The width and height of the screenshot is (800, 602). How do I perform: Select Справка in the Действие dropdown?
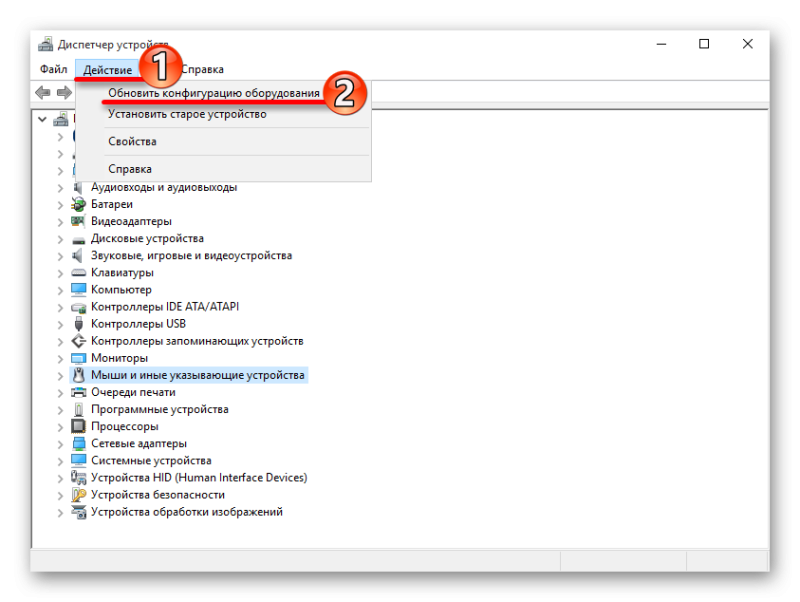[130, 169]
